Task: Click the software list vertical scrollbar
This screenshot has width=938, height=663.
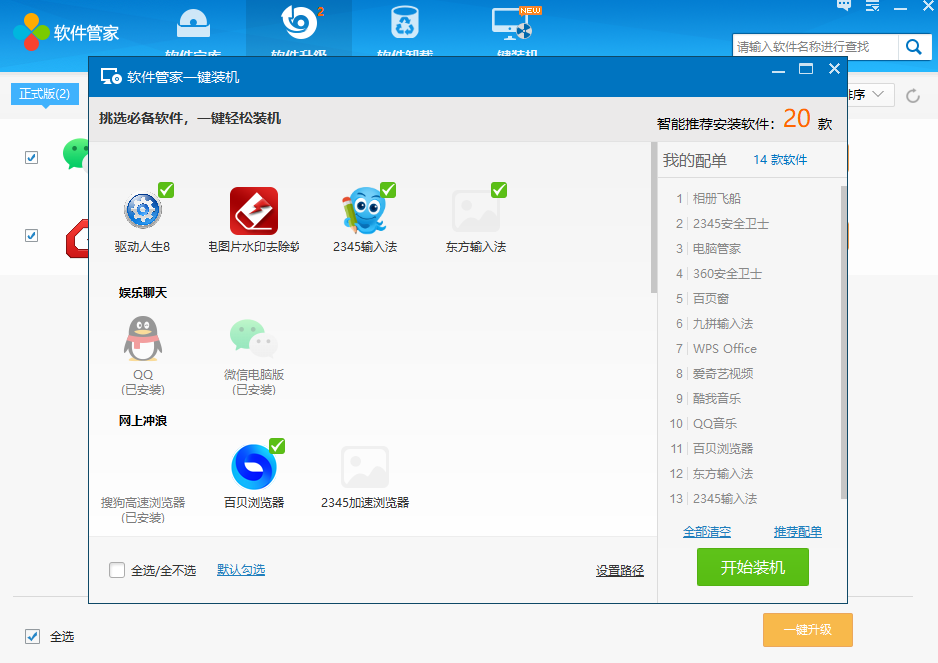Action: (653, 220)
